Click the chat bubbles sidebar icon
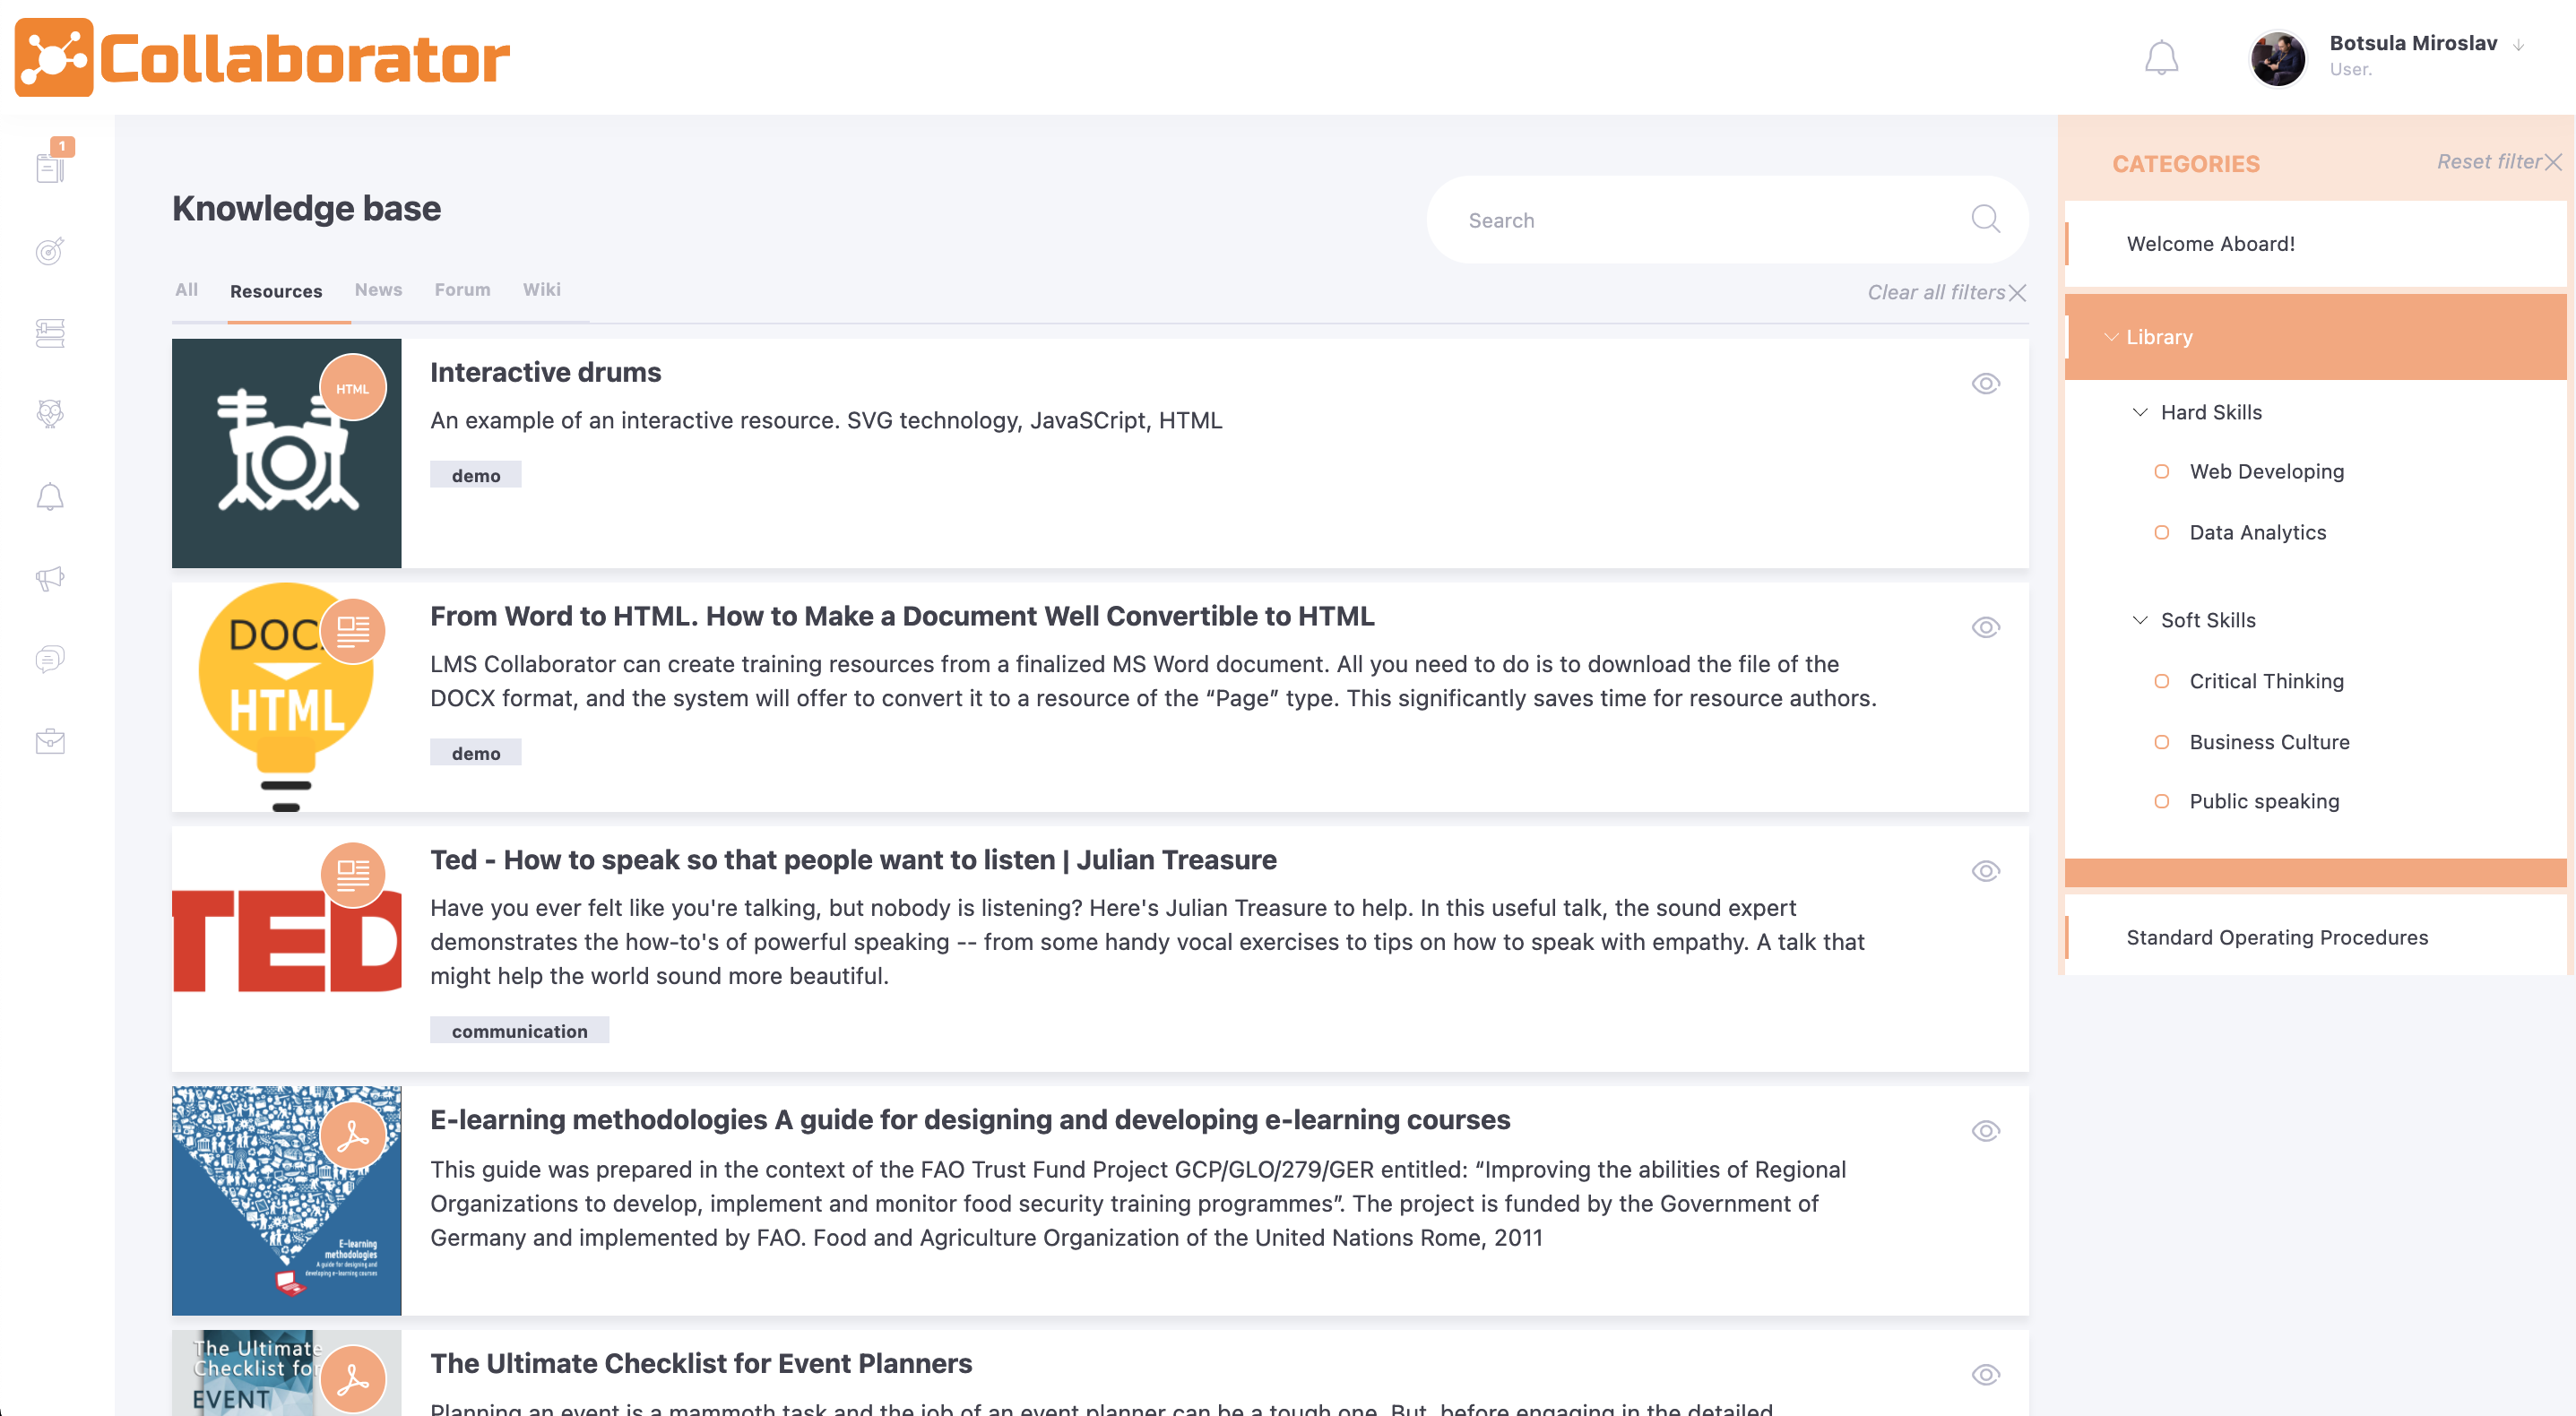2576x1416 pixels. [x=50, y=659]
